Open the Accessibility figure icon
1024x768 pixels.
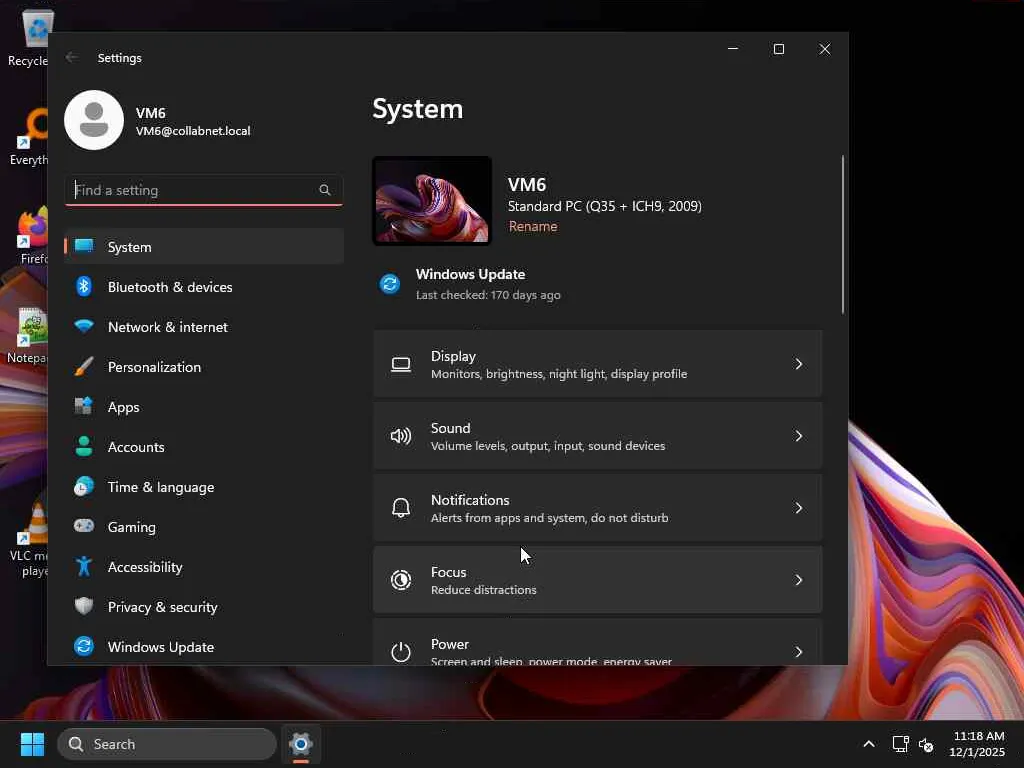click(x=84, y=567)
